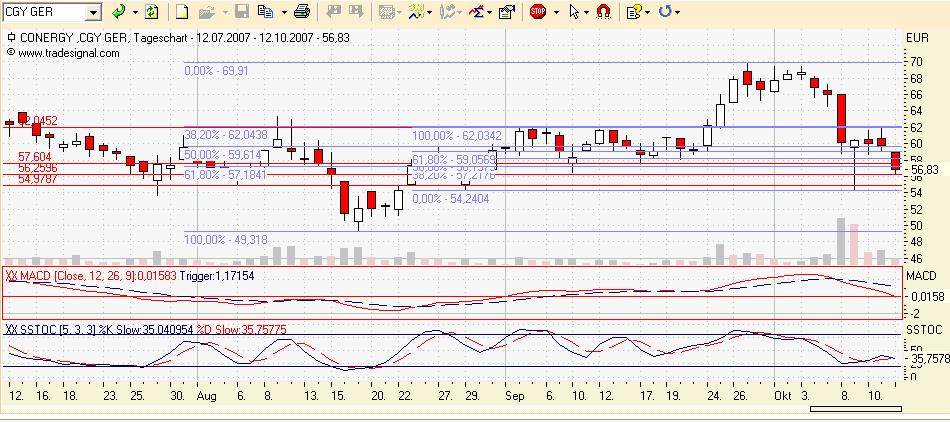950x422 pixels.
Task: Expand the dropdown arrow beside STOP icon
Action: click(554, 12)
